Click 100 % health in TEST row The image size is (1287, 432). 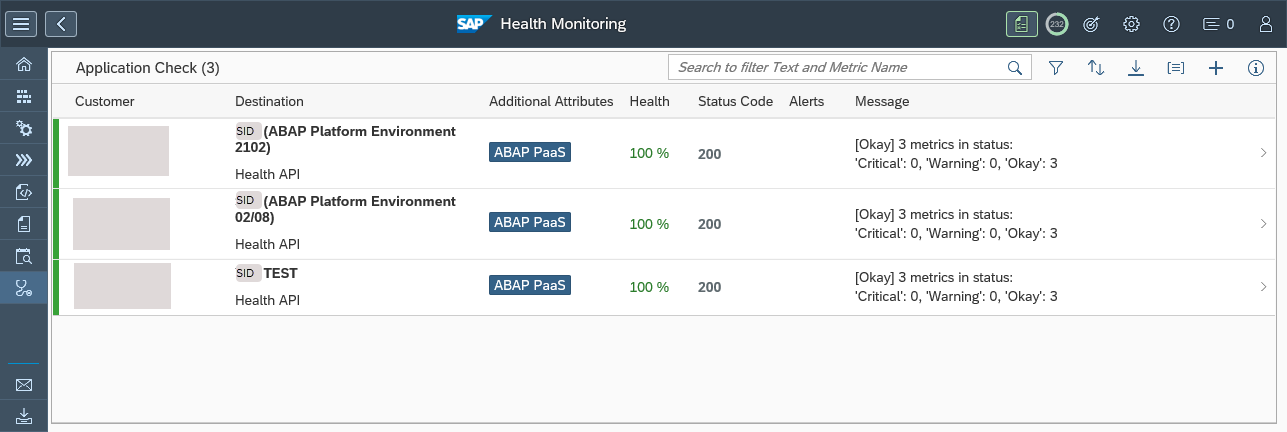(x=649, y=287)
